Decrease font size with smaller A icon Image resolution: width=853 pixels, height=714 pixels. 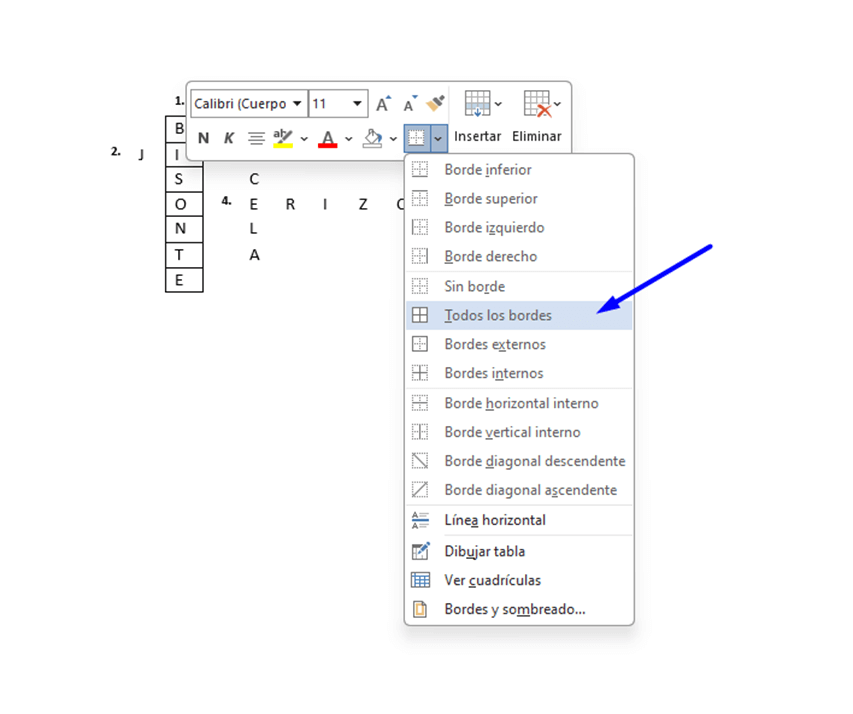[410, 103]
